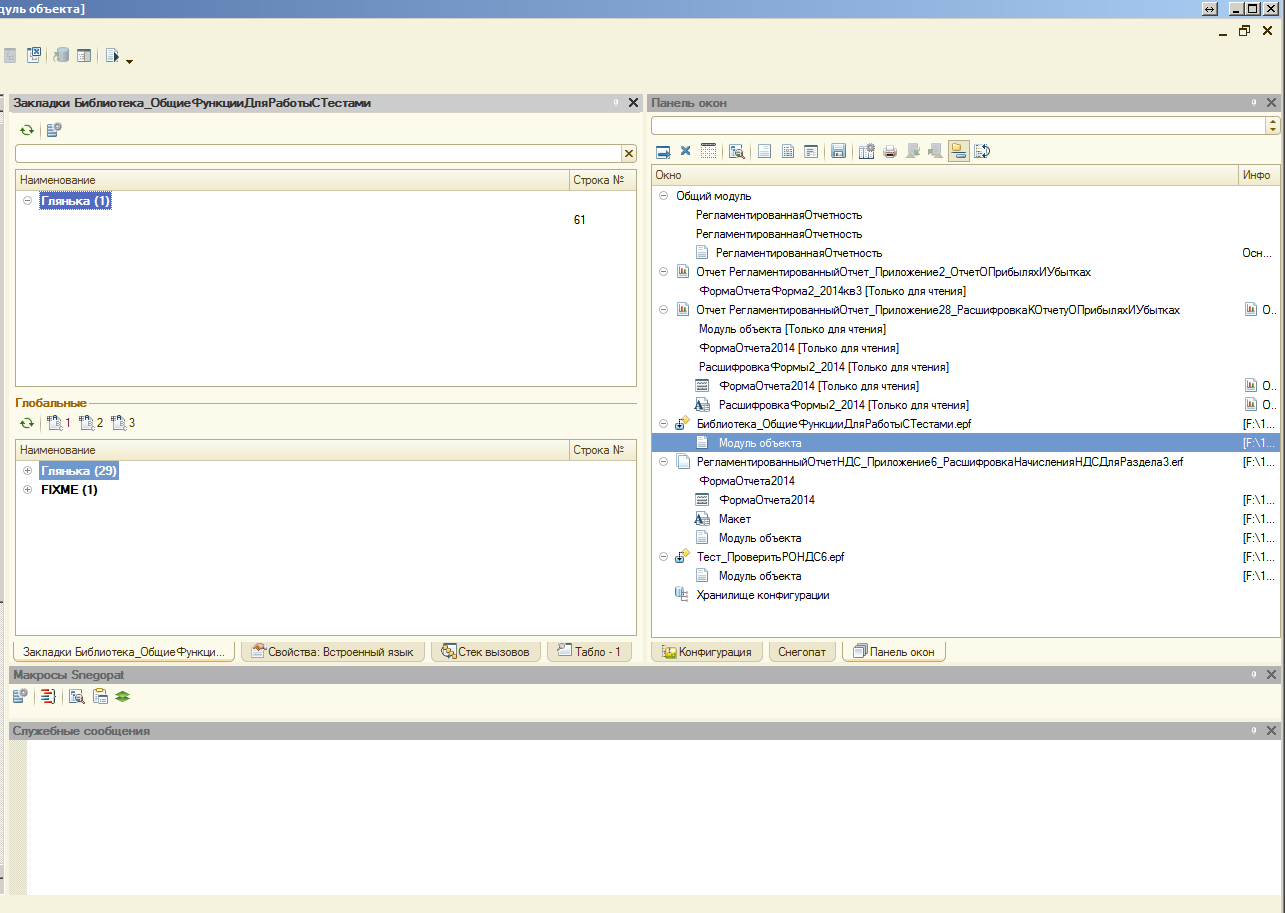Expand the Глянька (29) global group
1285x913 pixels.
click(27, 471)
